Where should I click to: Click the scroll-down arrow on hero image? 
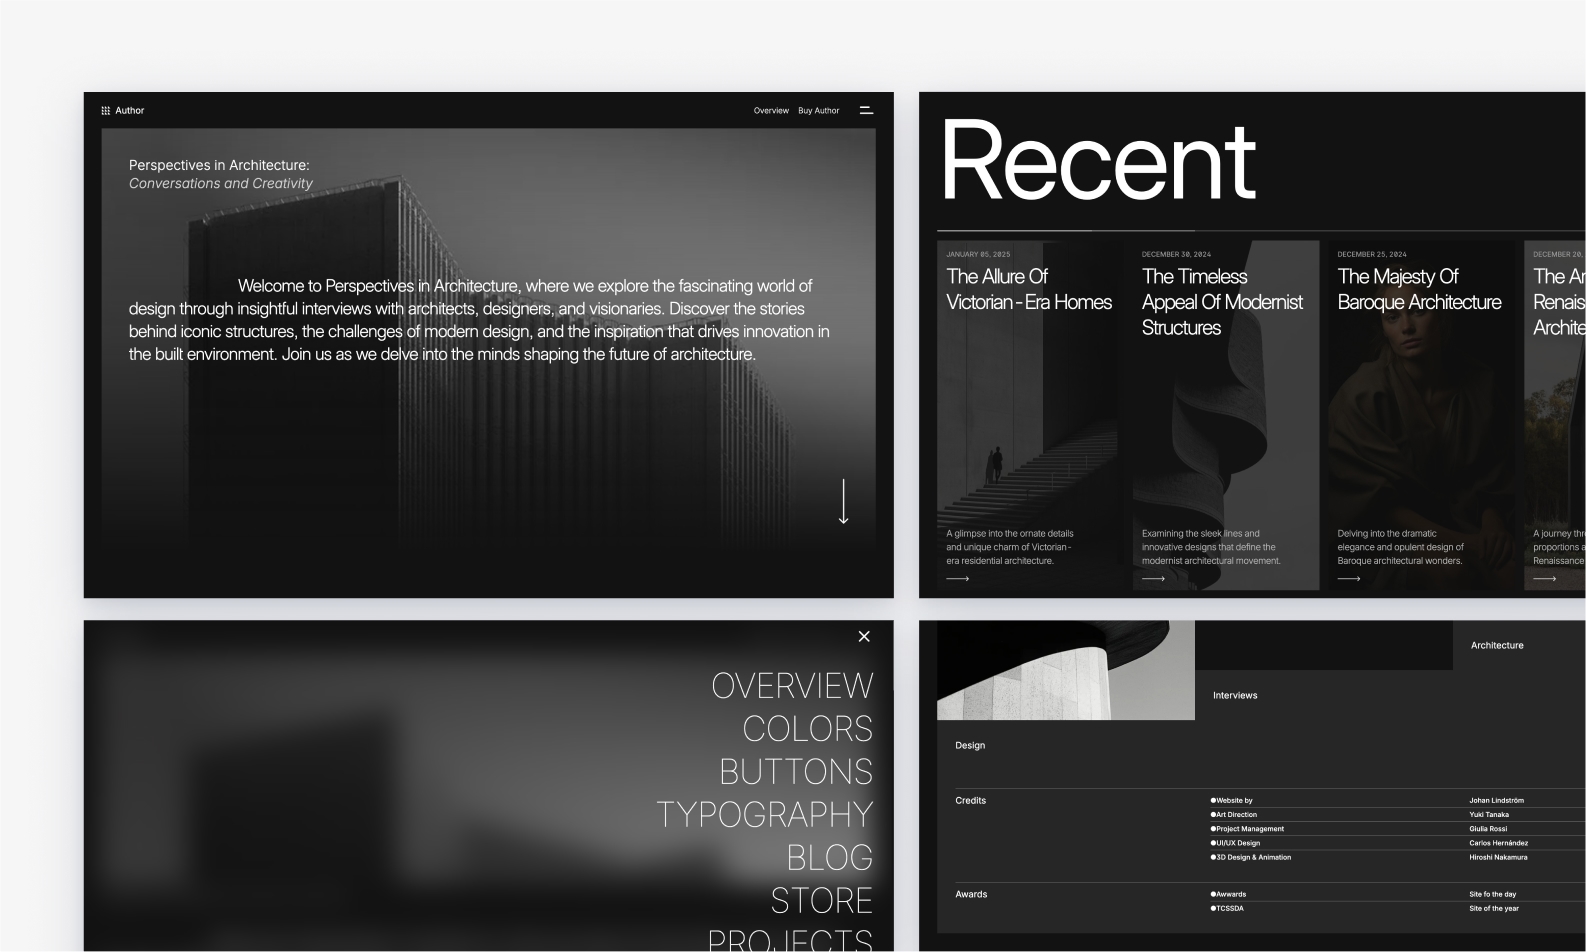(843, 501)
